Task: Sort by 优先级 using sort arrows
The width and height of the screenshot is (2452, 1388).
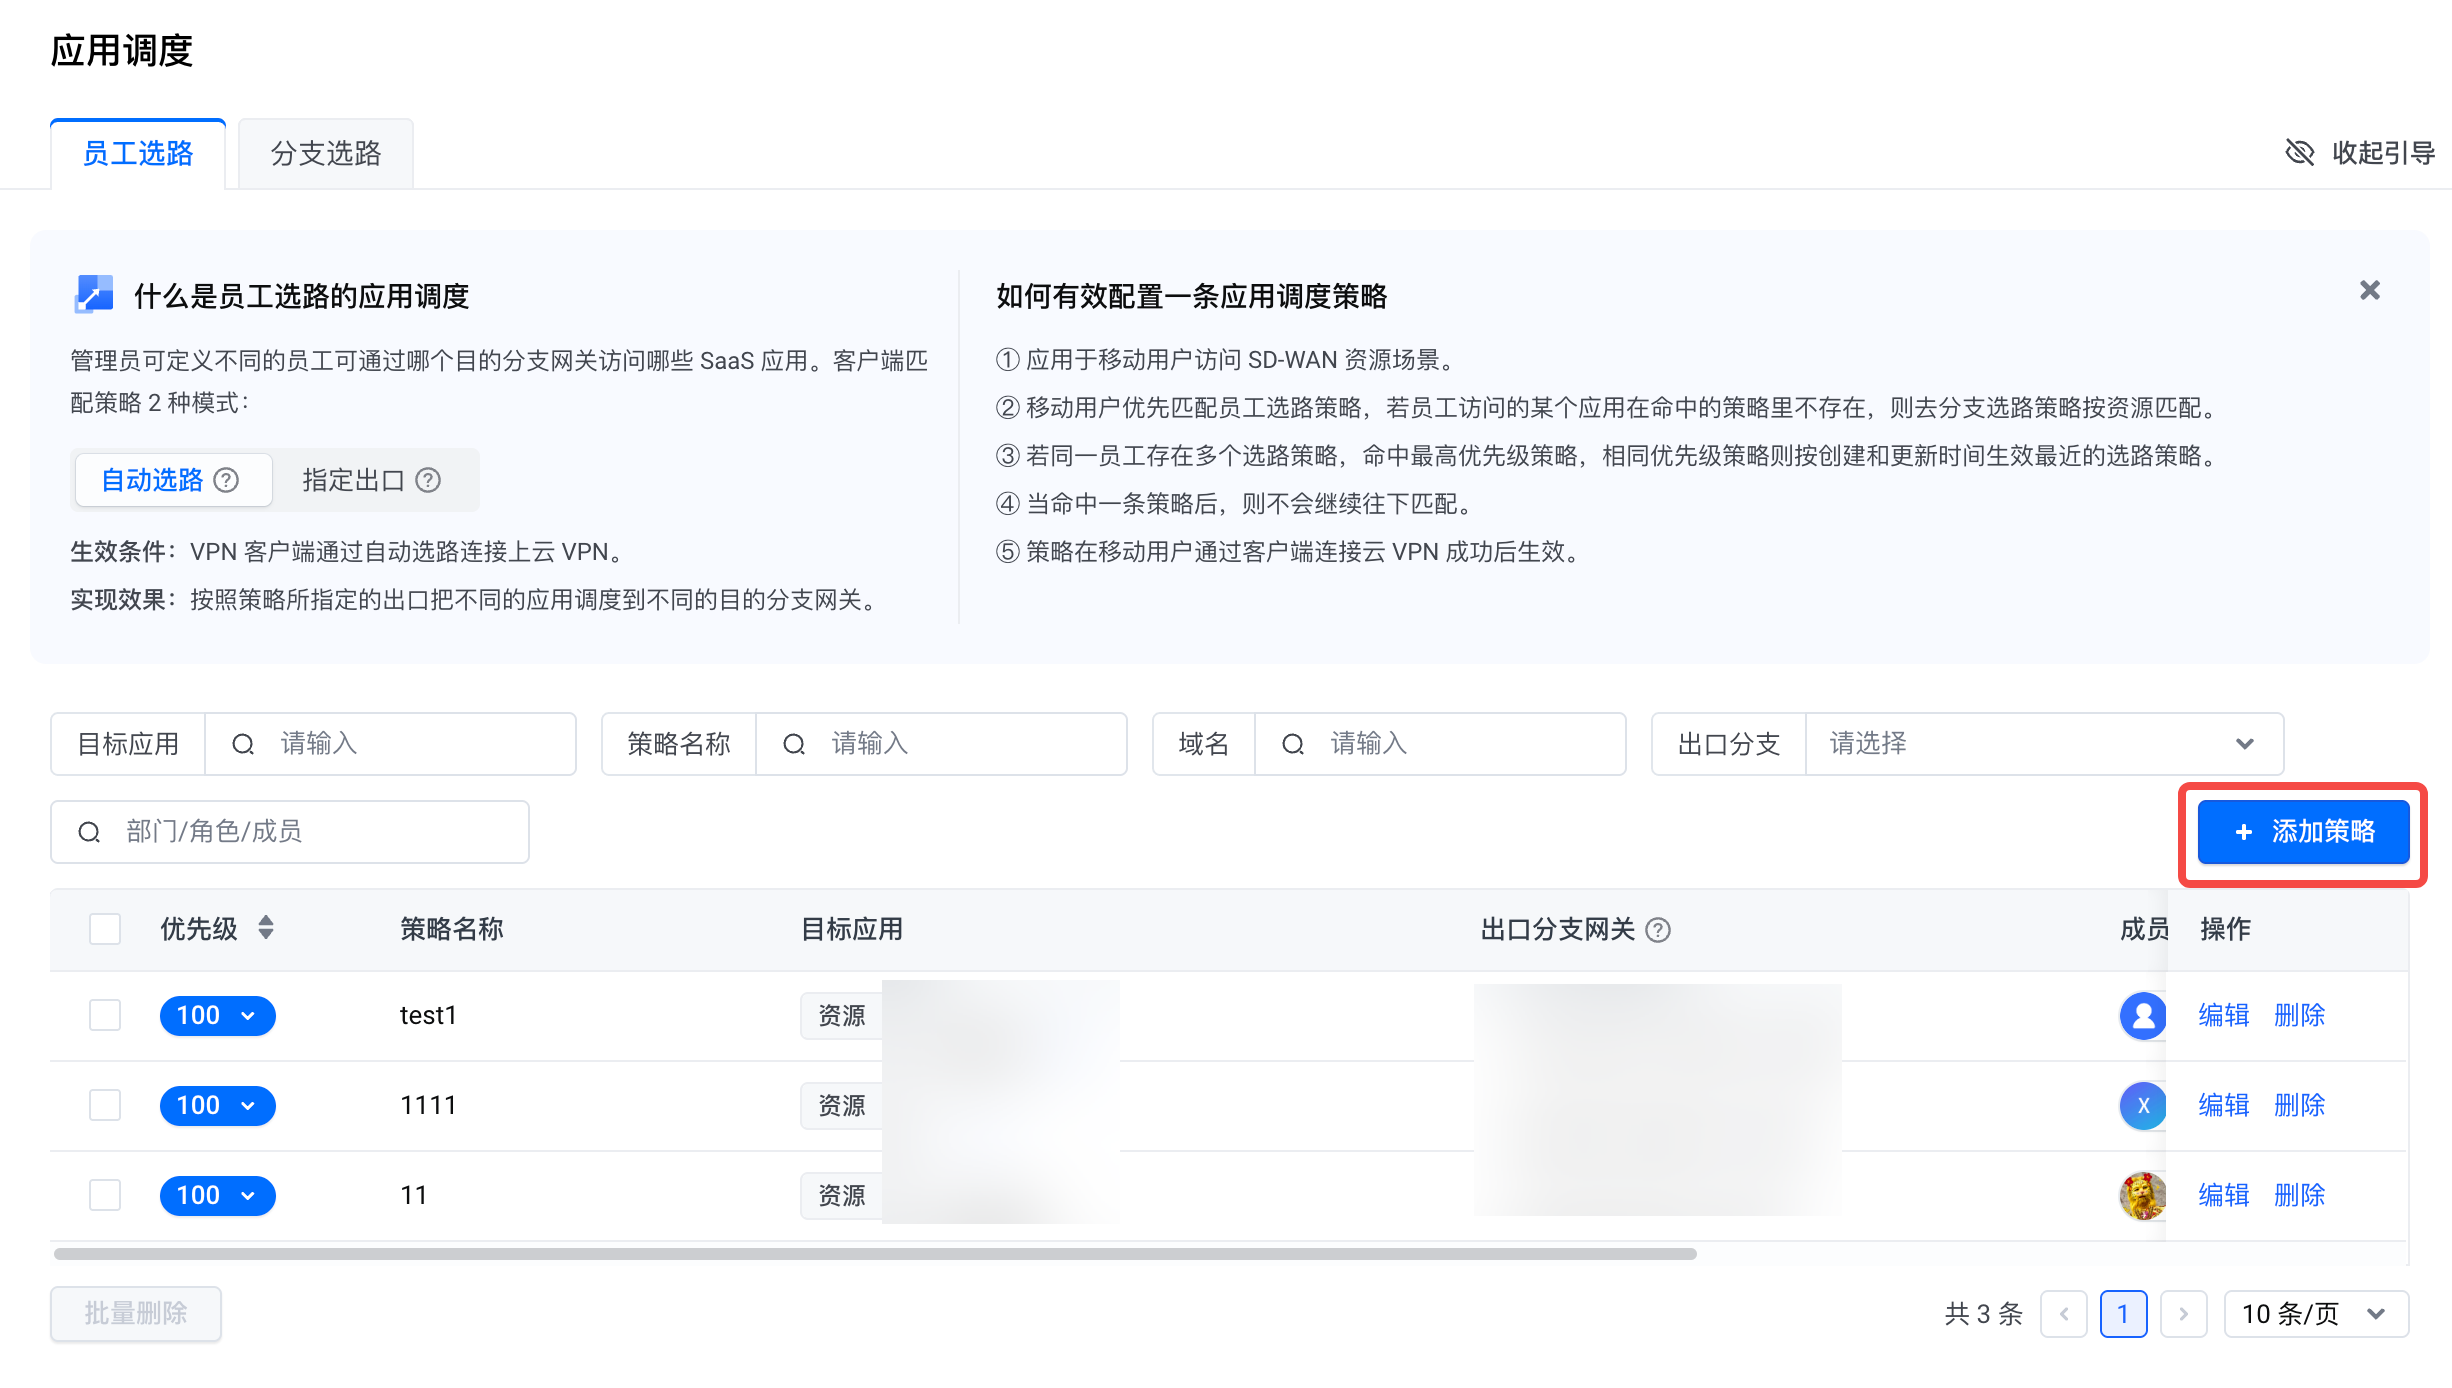Action: click(265, 928)
